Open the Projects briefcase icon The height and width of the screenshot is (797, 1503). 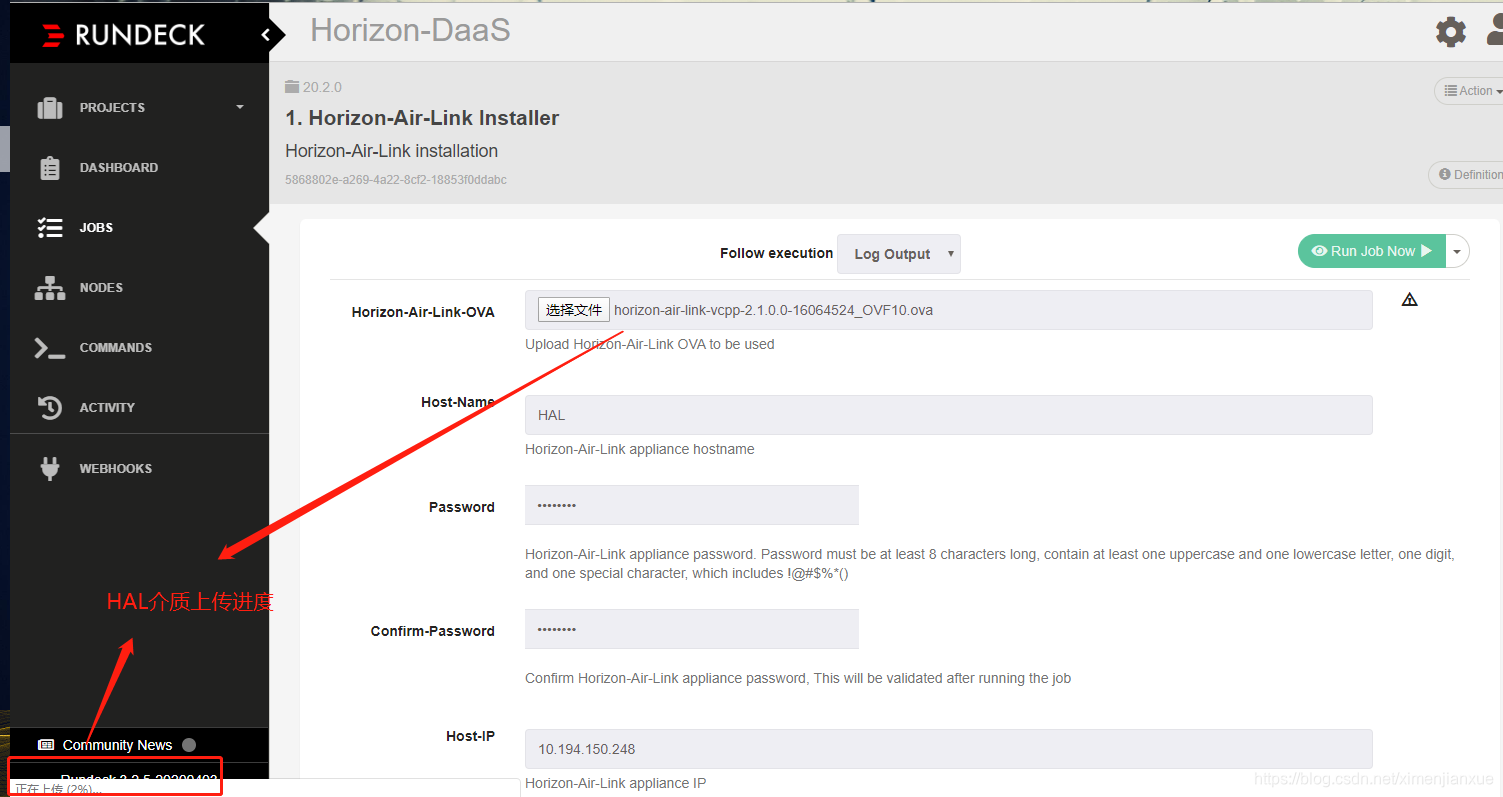(50, 107)
